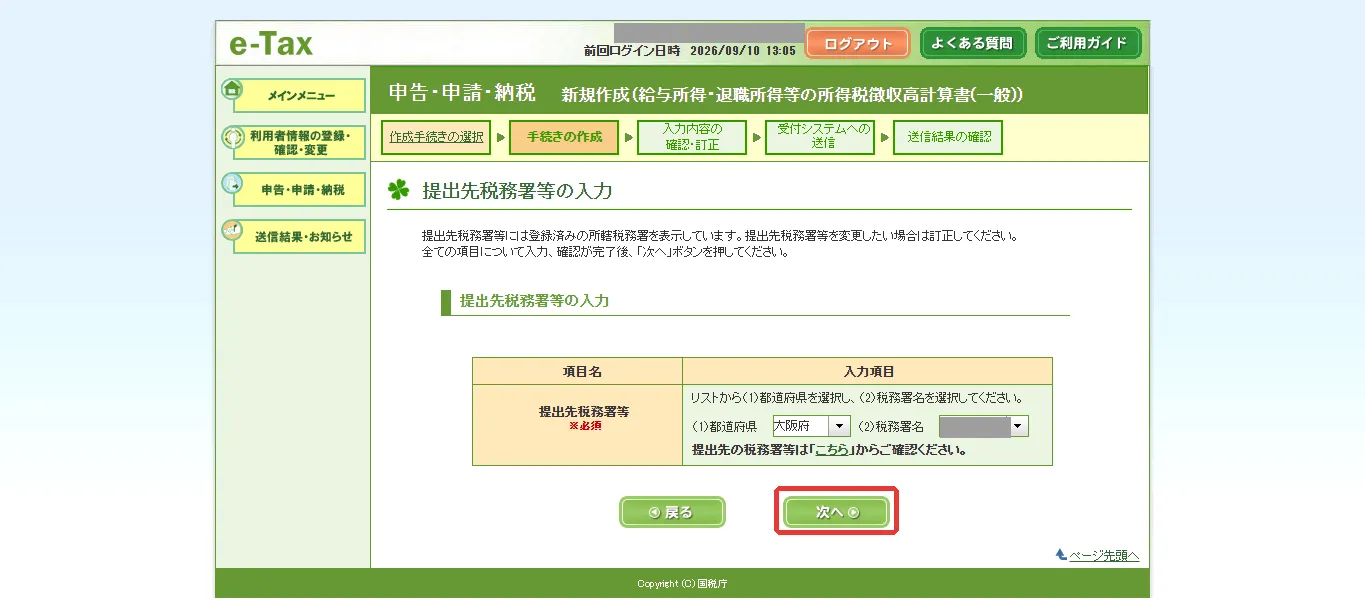Click the e-Tax logo
This screenshot has height=600, width=1365.
(x=271, y=45)
